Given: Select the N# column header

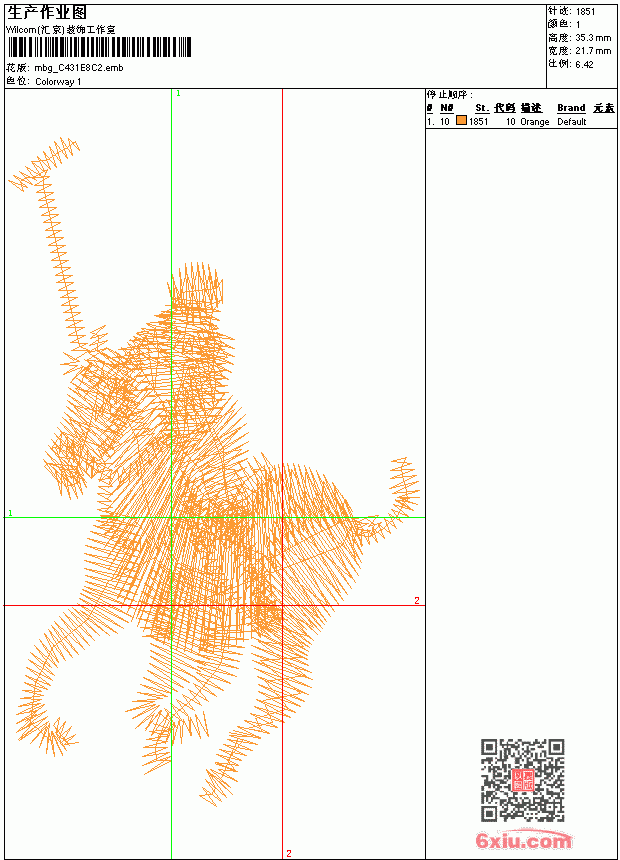Looking at the screenshot, I should pos(447,108).
